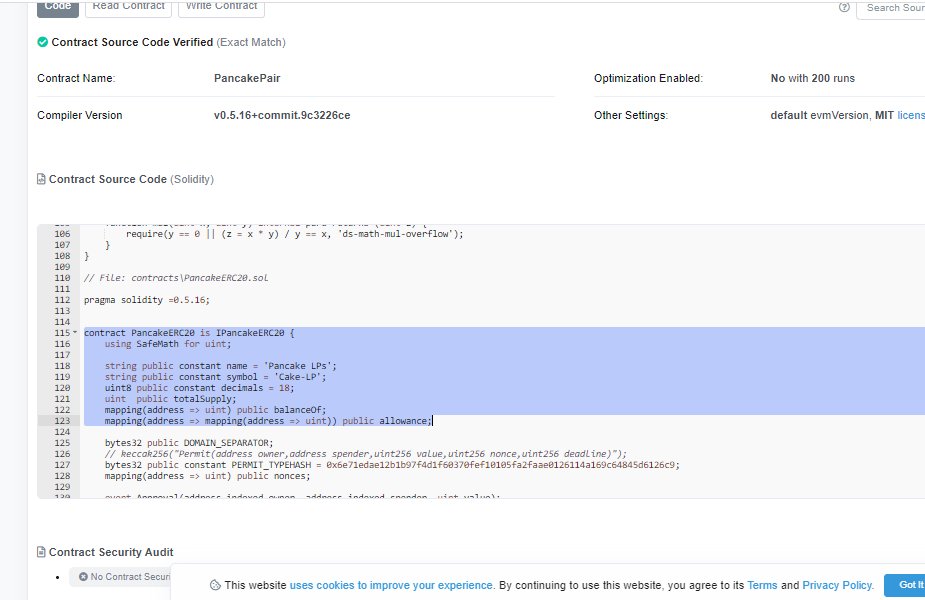Click the Contract Source Code file icon
The width and height of the screenshot is (925, 600).
41,179
